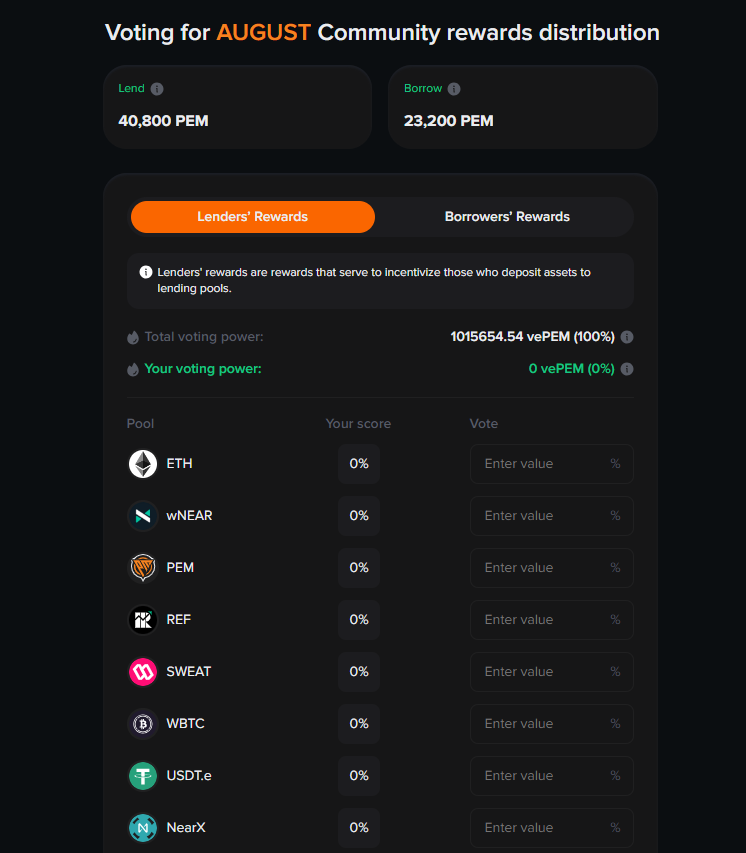Click the SWEAT pool token icon
The image size is (746, 853).
pyautogui.click(x=143, y=672)
